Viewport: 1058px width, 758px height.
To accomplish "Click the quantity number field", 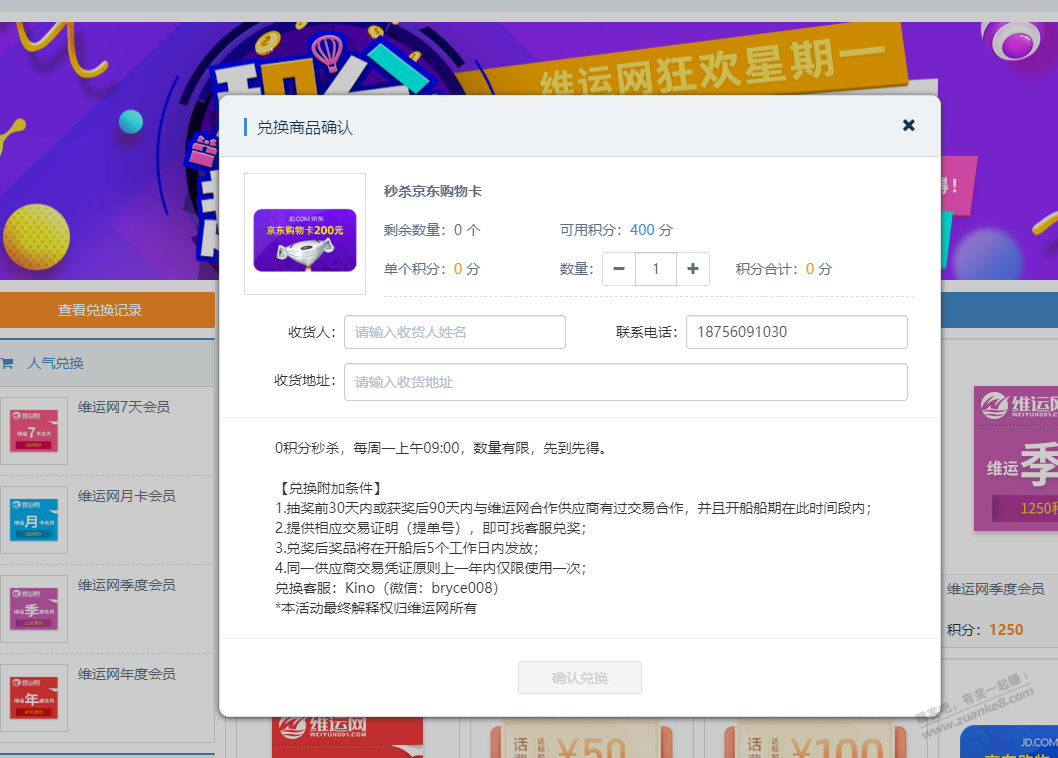I will click(656, 269).
